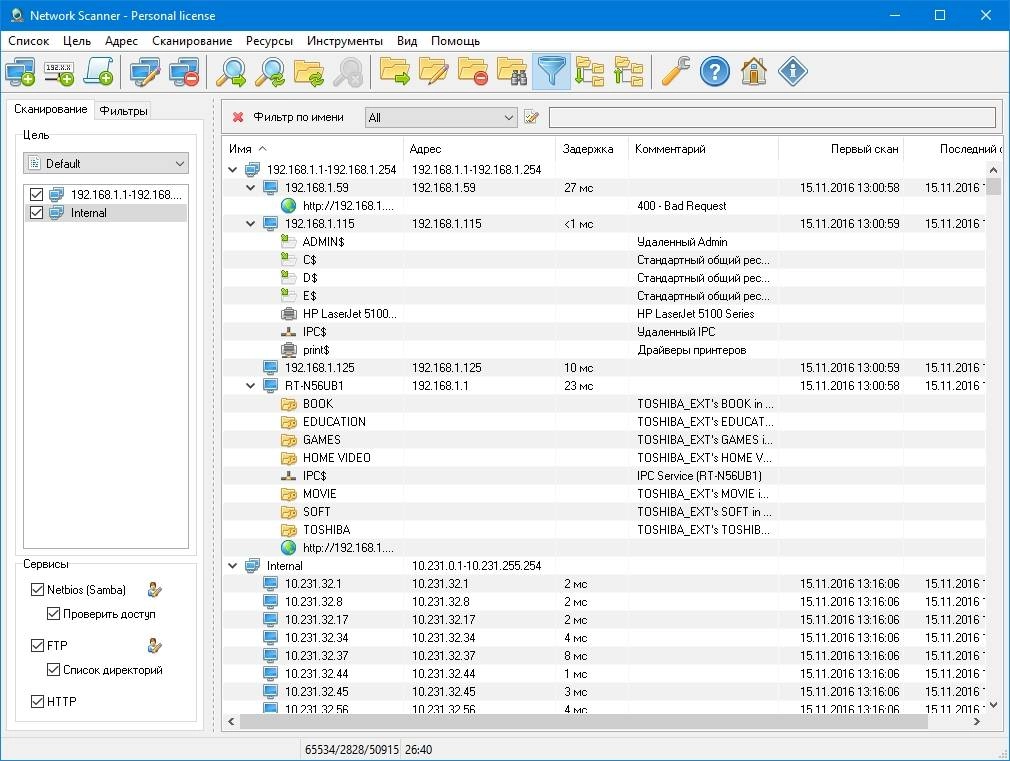
Task: Click the expand tree icon
Action: coord(590,72)
